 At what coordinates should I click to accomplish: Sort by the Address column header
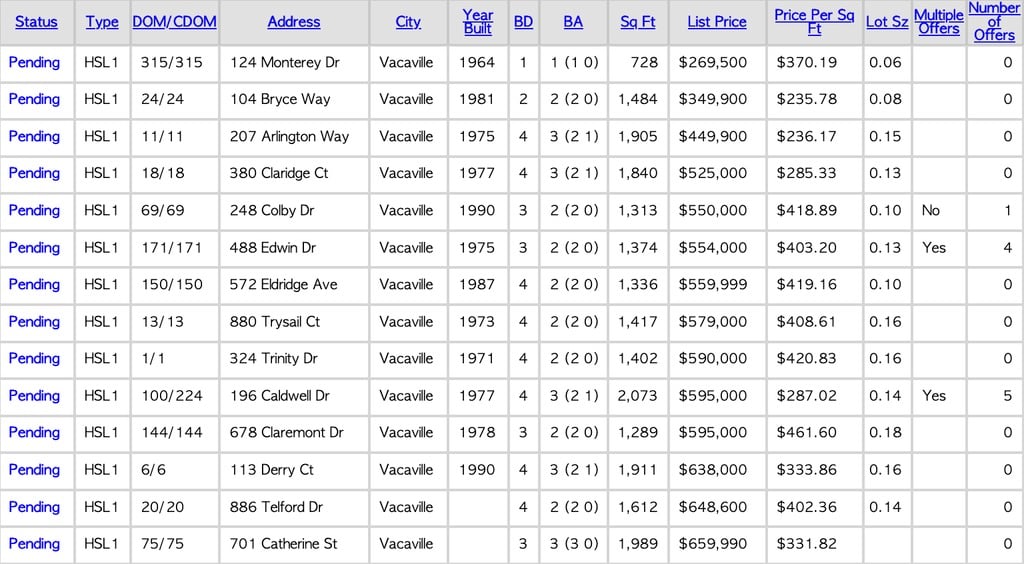click(x=294, y=22)
